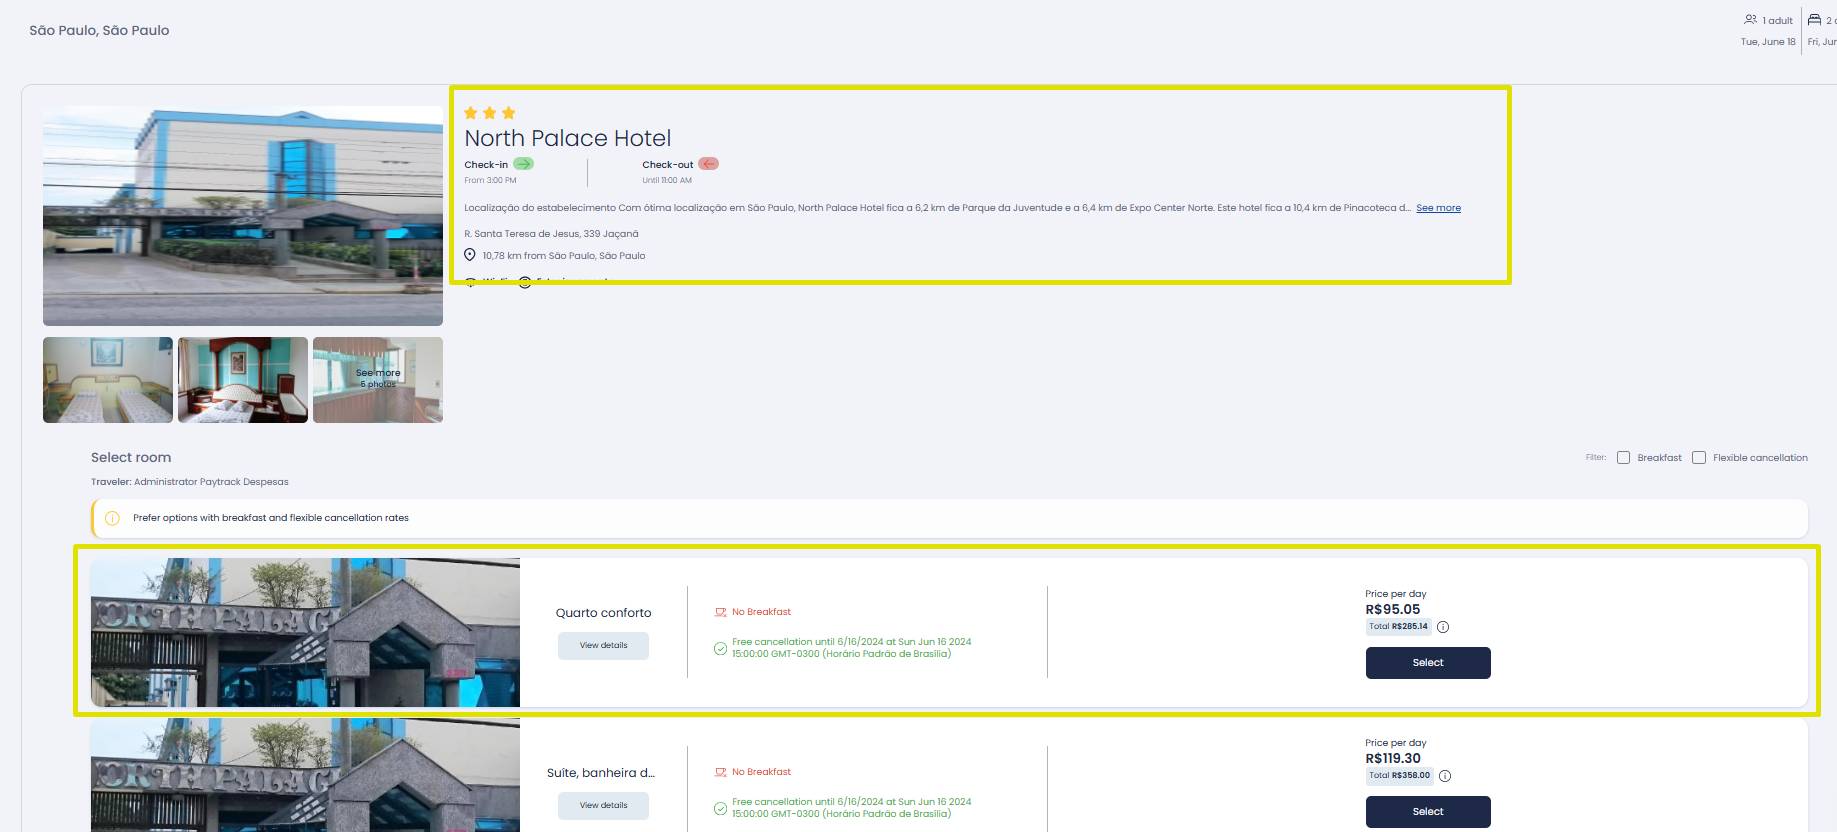Click the green check-in arrow icon
This screenshot has height=832, width=1837.
pyautogui.click(x=523, y=164)
